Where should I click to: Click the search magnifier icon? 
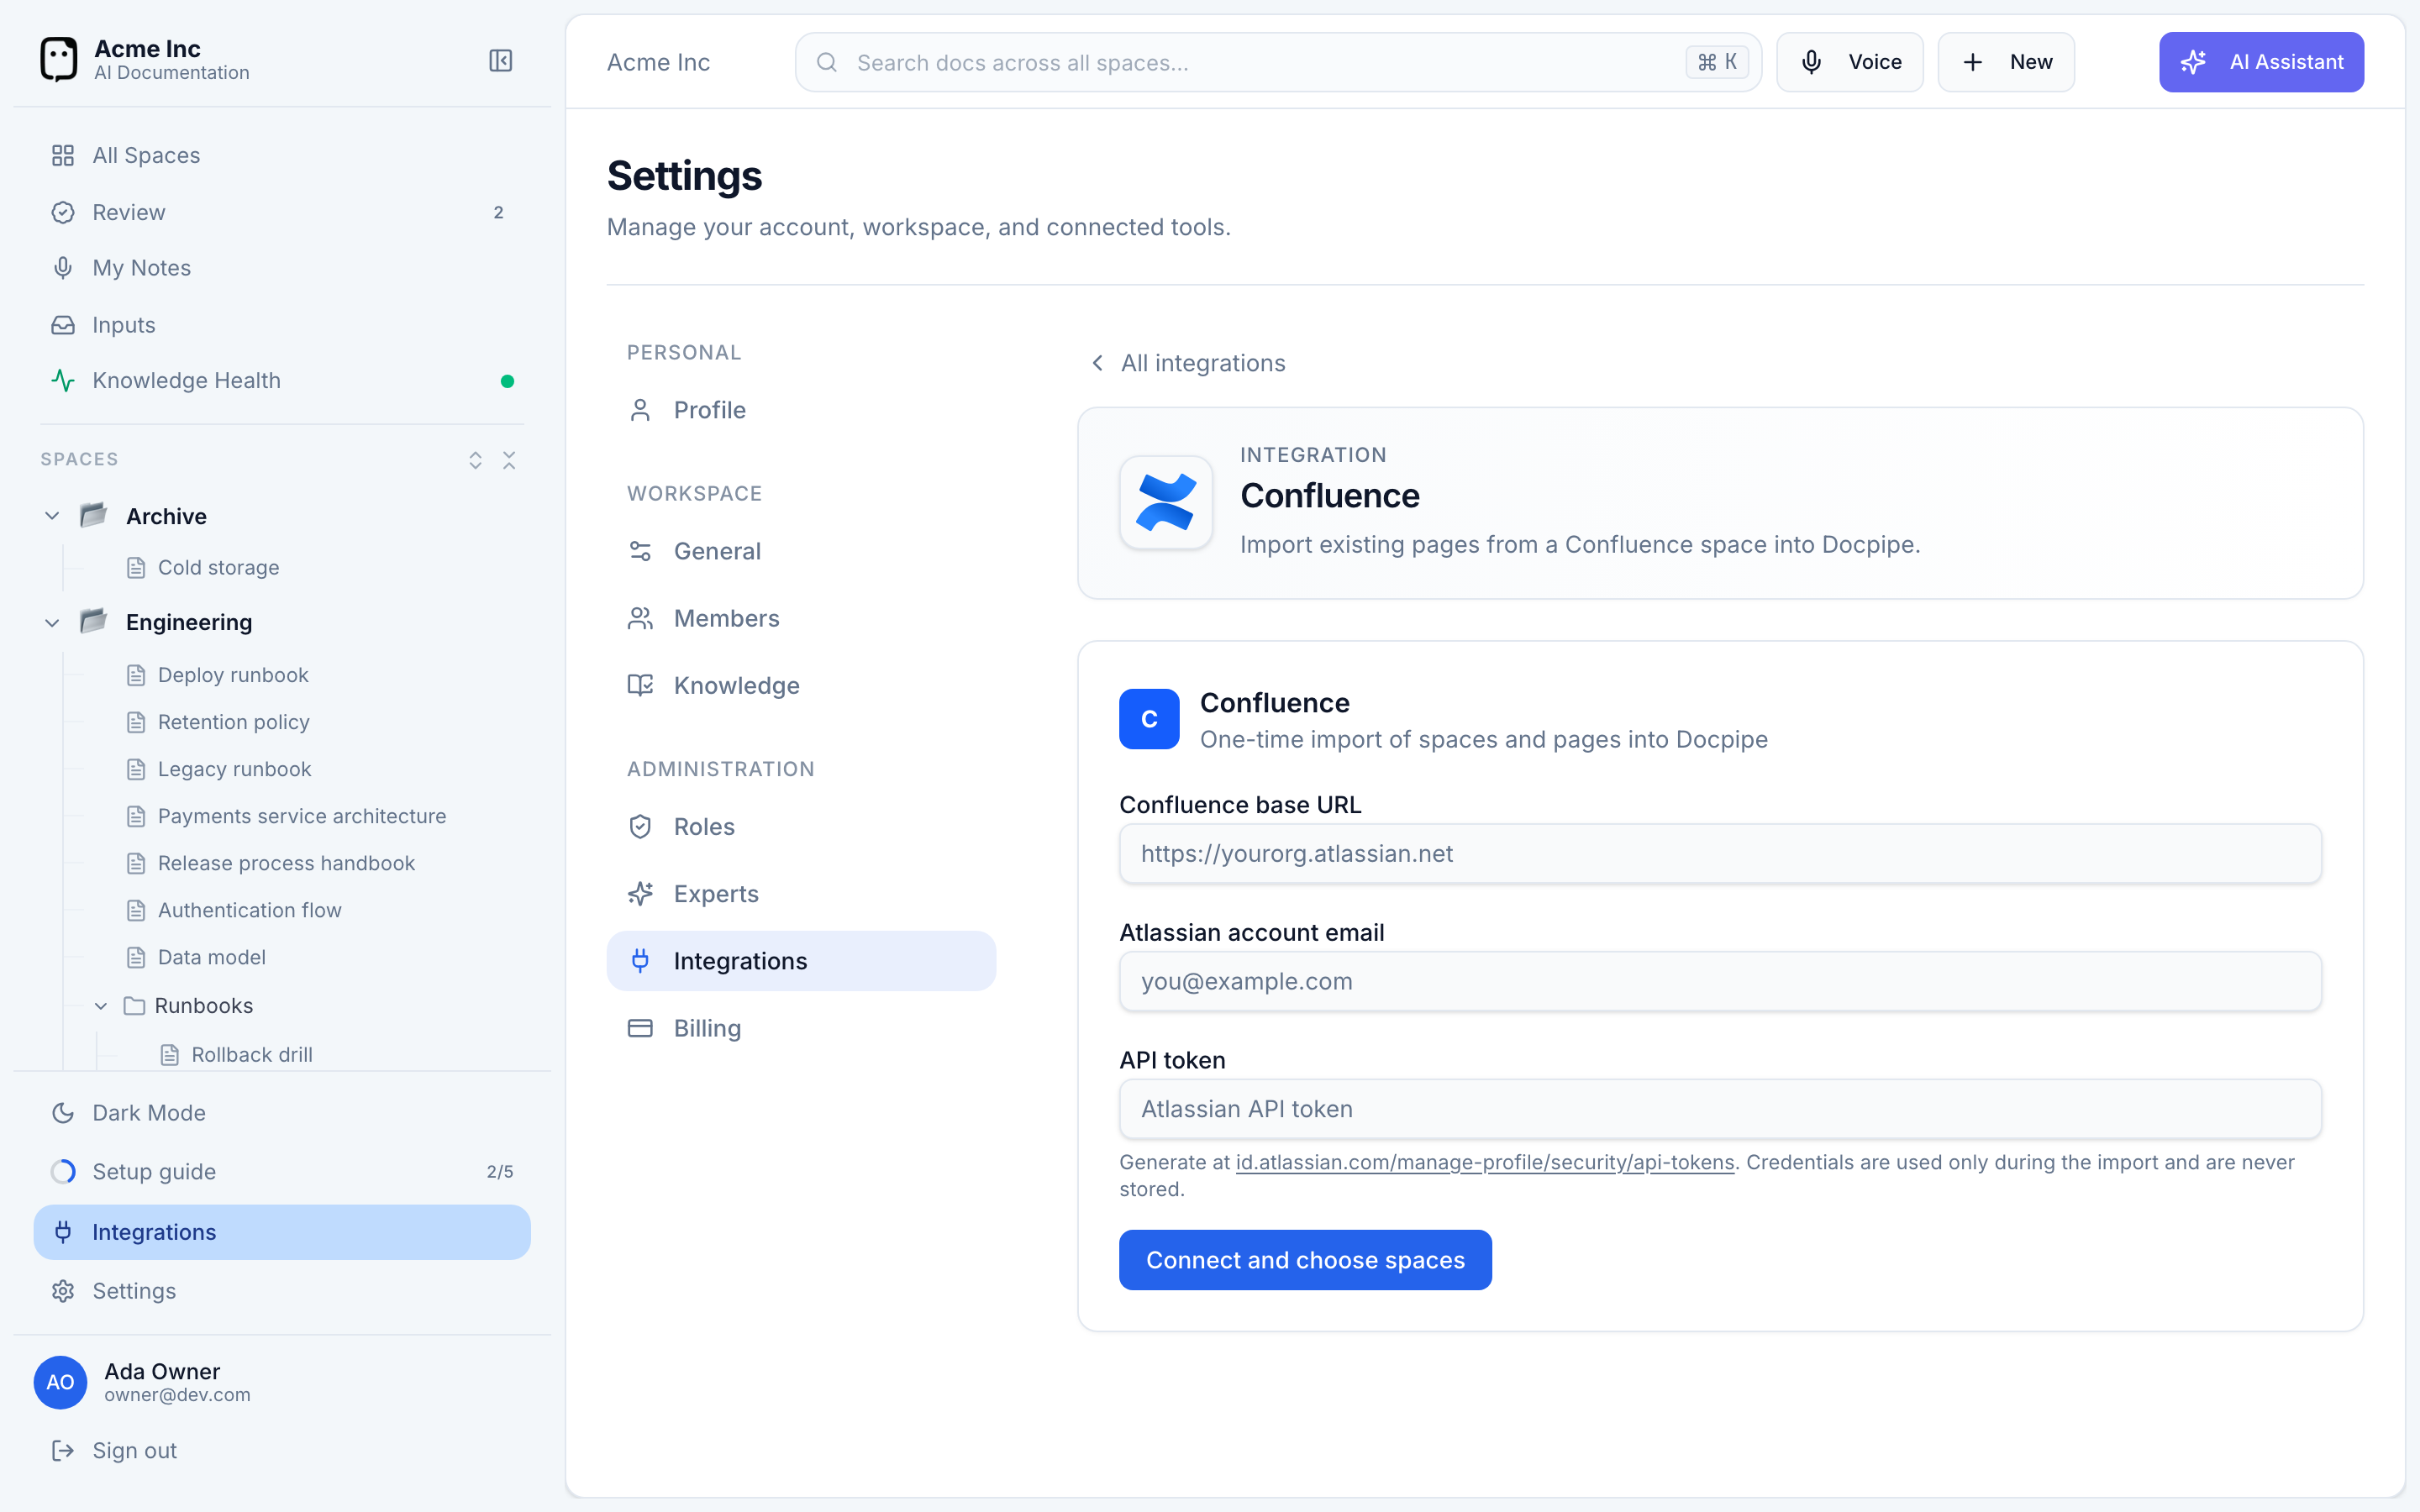click(827, 63)
